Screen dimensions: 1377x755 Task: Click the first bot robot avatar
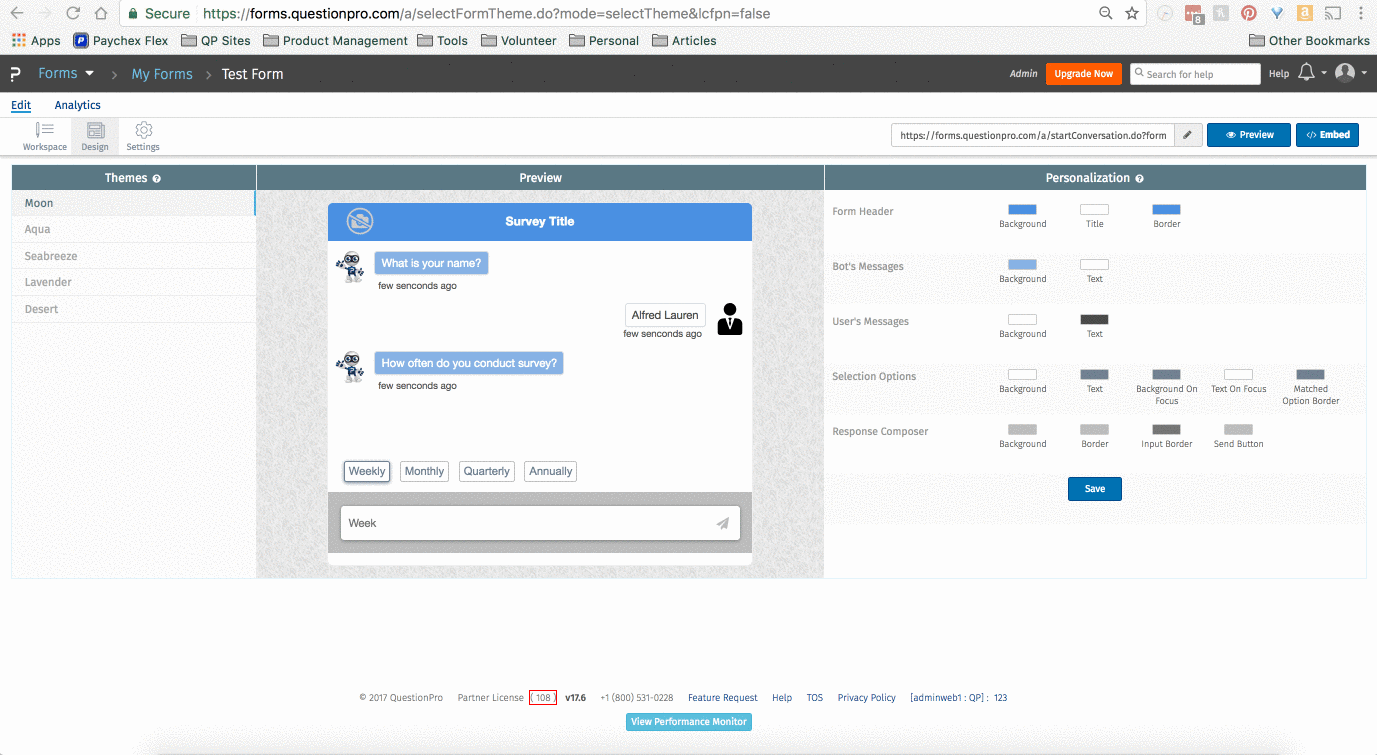(350, 266)
